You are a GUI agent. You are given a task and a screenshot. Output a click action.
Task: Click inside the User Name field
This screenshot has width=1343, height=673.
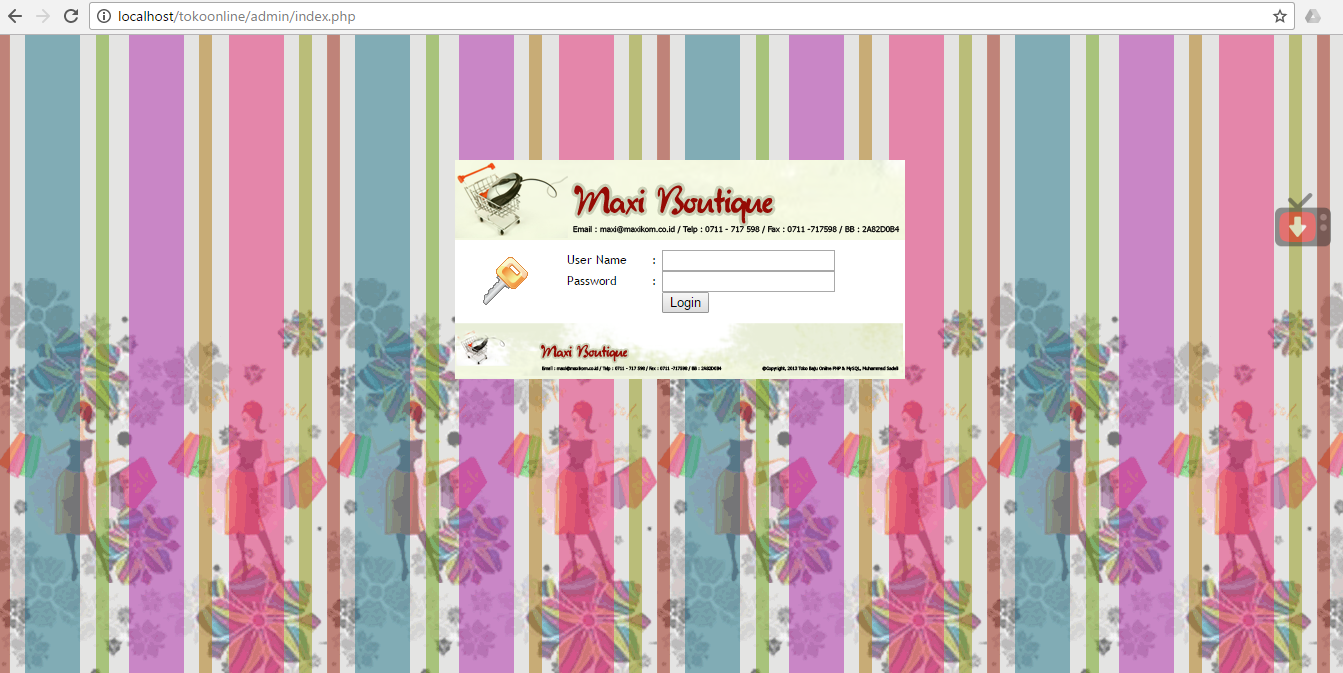tap(747, 260)
